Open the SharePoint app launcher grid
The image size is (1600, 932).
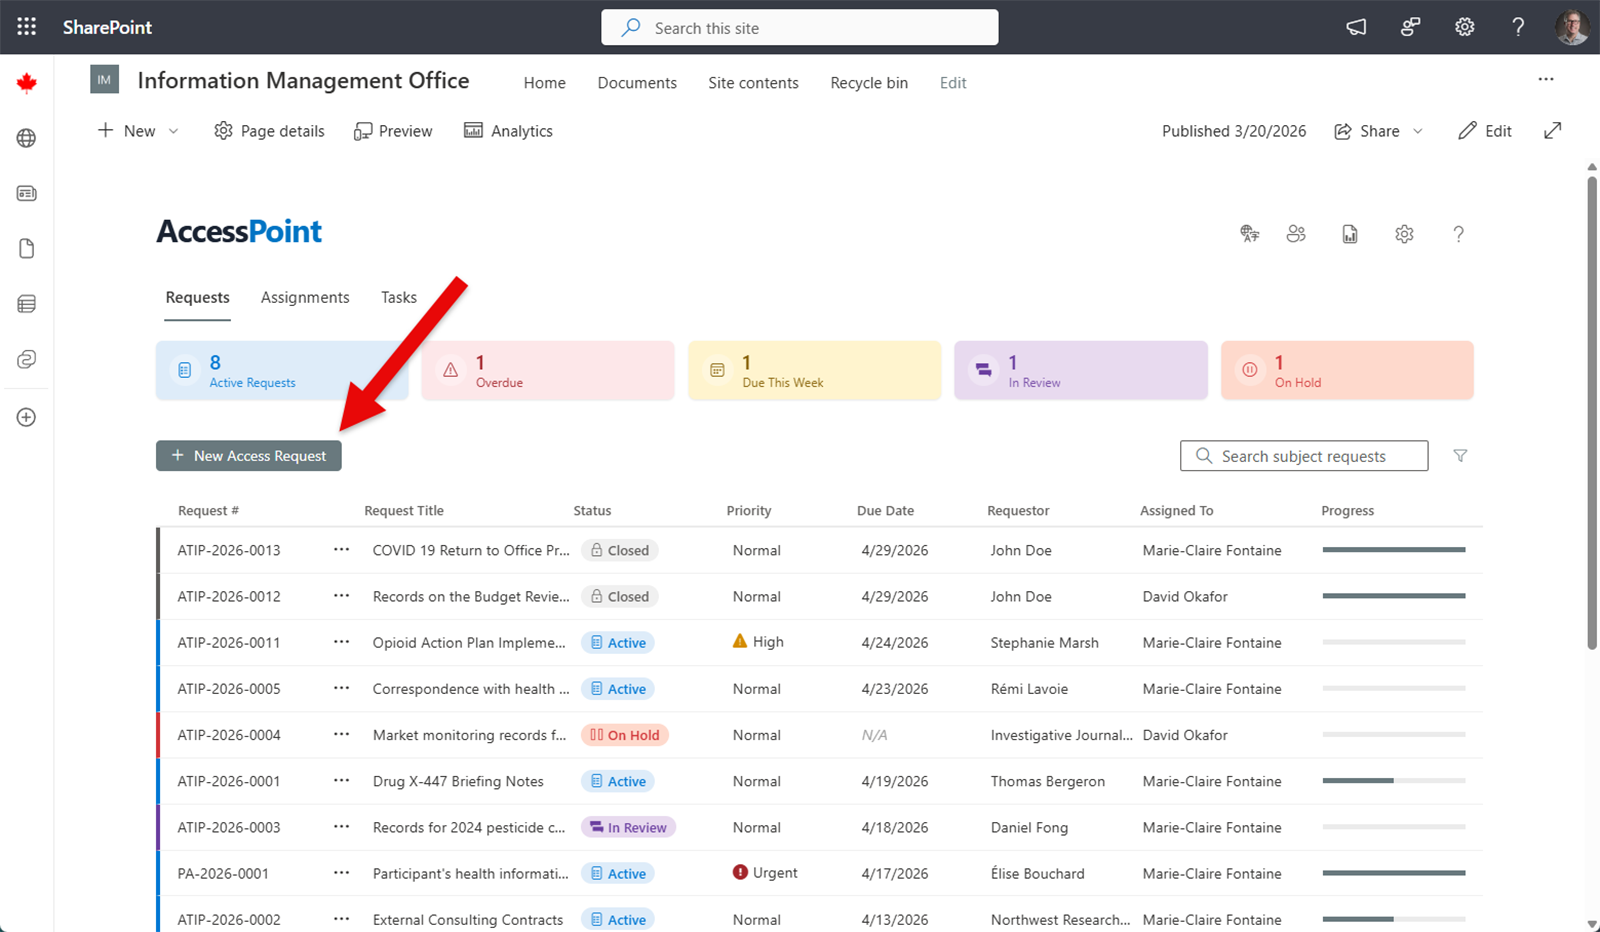pyautogui.click(x=27, y=27)
